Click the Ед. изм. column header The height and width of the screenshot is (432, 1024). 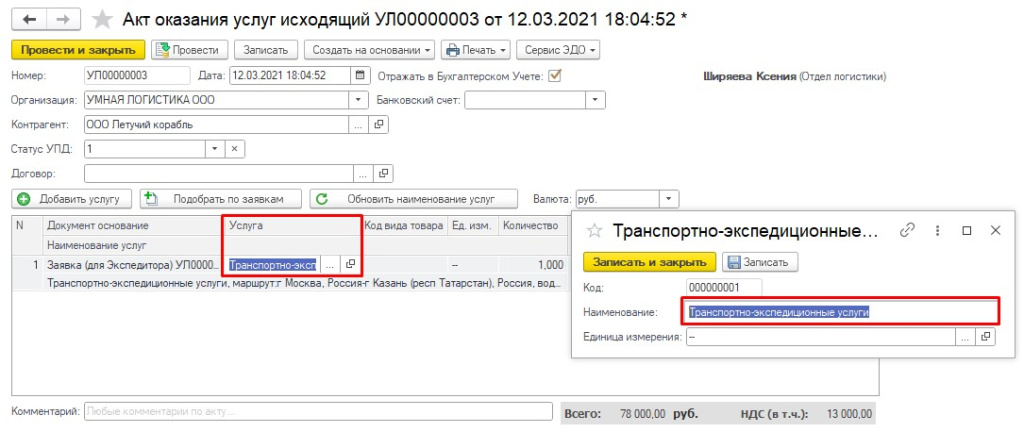point(473,226)
